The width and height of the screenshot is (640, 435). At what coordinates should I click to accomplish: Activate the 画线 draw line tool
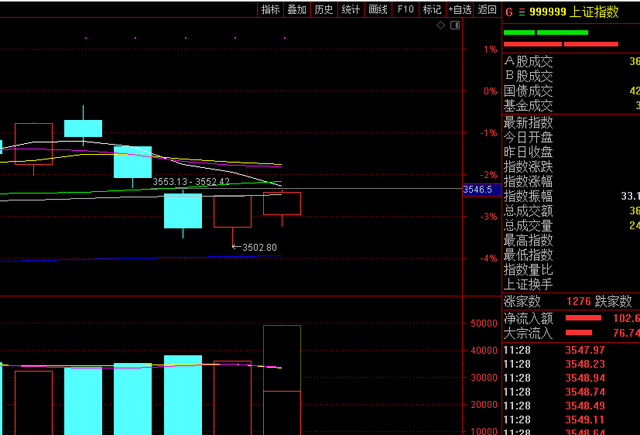tap(378, 10)
